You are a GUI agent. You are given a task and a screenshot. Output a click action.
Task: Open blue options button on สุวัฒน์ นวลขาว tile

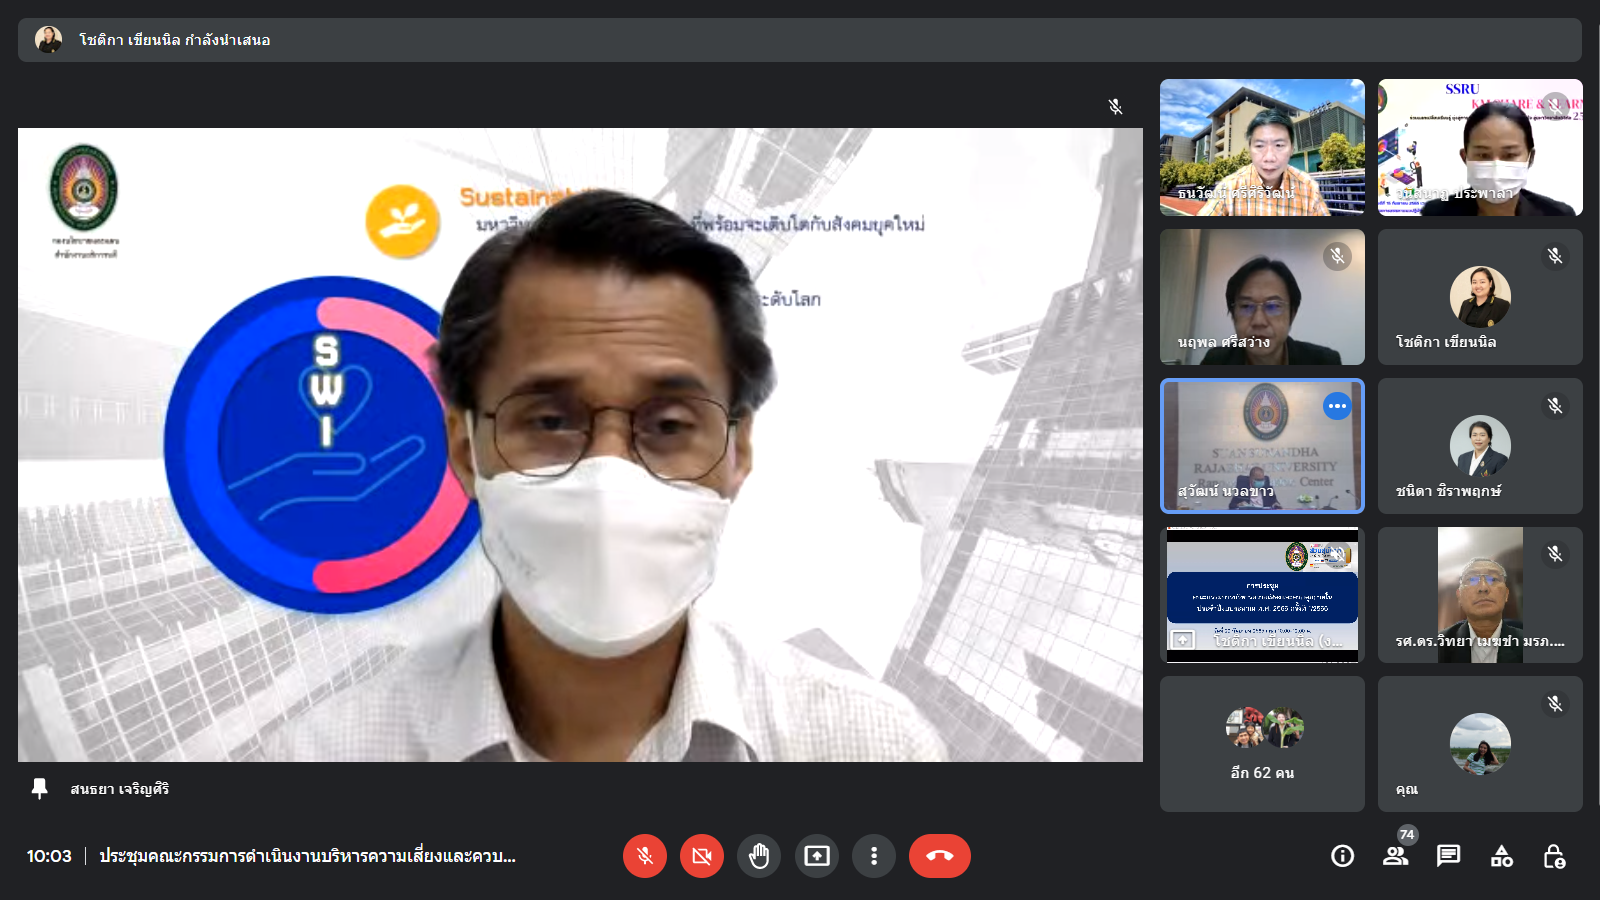[x=1337, y=406]
